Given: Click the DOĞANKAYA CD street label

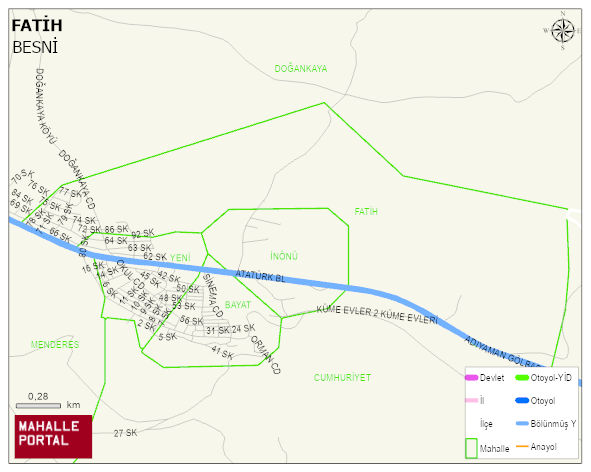Looking at the screenshot, I should 77,179.
